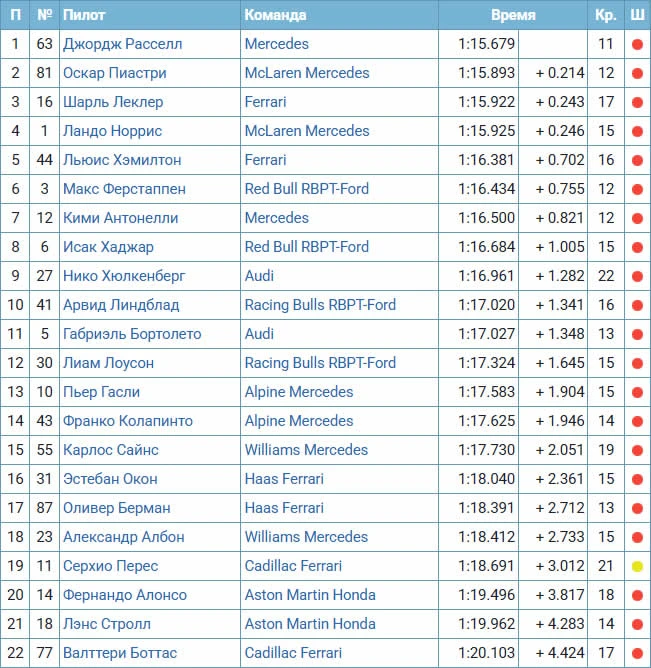The height and width of the screenshot is (668, 651).
Task: Click the yellow tyre dot for Sergio Perez
Action: pyautogui.click(x=637, y=566)
